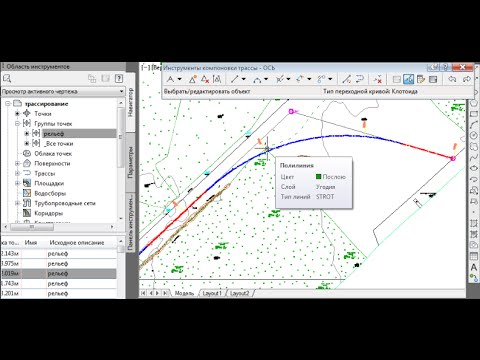This screenshot has height=360, width=480.
Task: Select the Polygon tool in right toolbar
Action: [474, 104]
